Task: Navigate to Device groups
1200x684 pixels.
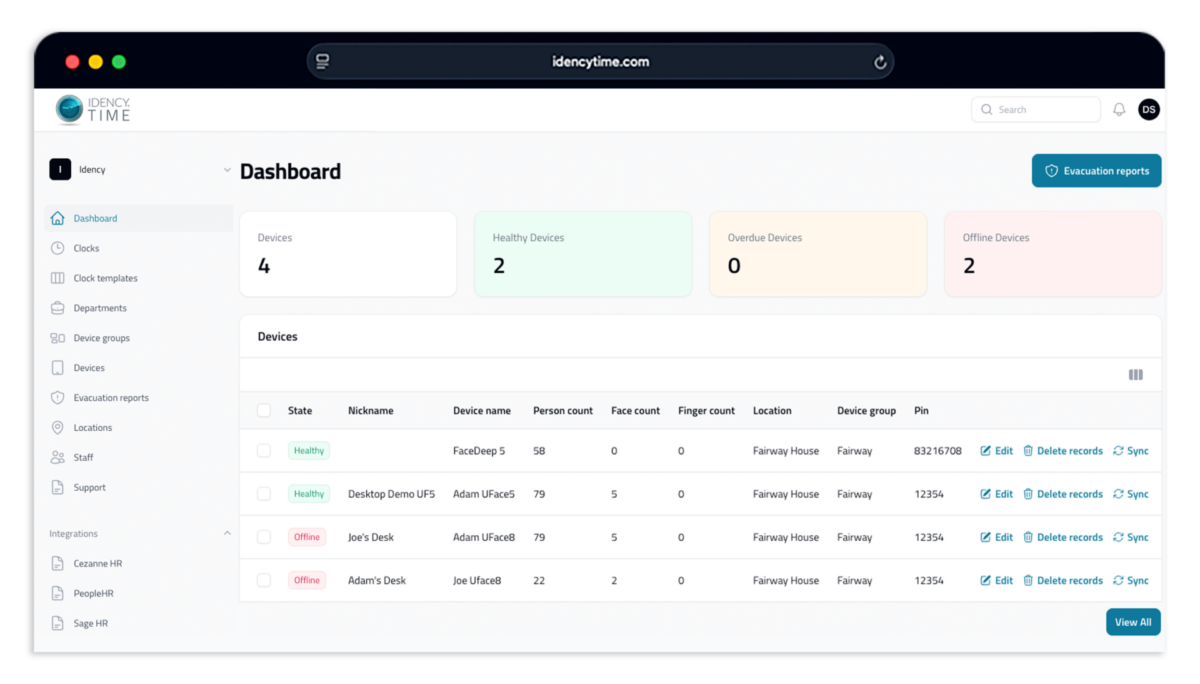Action: (101, 338)
